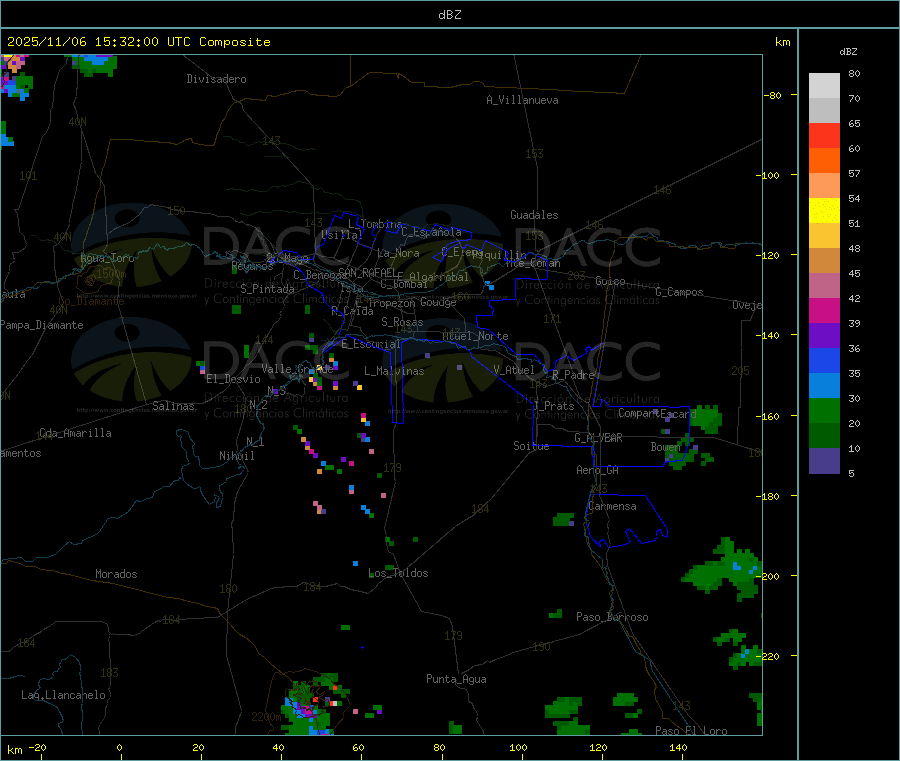Click the magenta 42 dBZ legend swatch
This screenshot has width=900, height=761.
[824, 310]
